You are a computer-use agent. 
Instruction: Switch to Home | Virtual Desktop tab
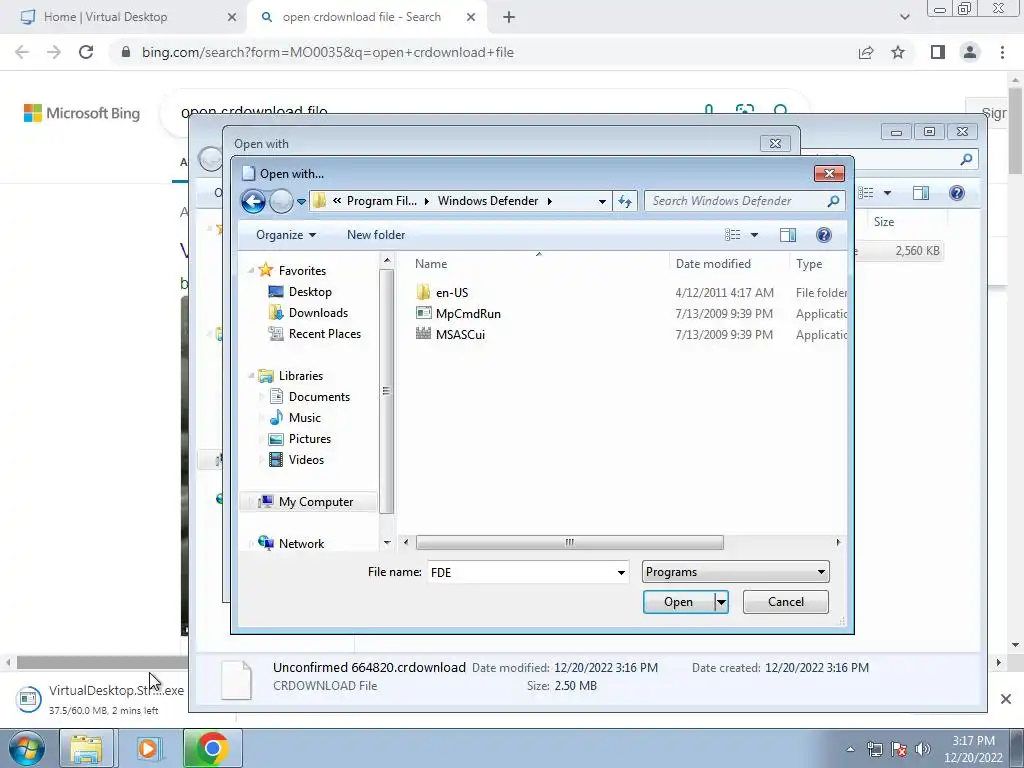[x=105, y=17]
